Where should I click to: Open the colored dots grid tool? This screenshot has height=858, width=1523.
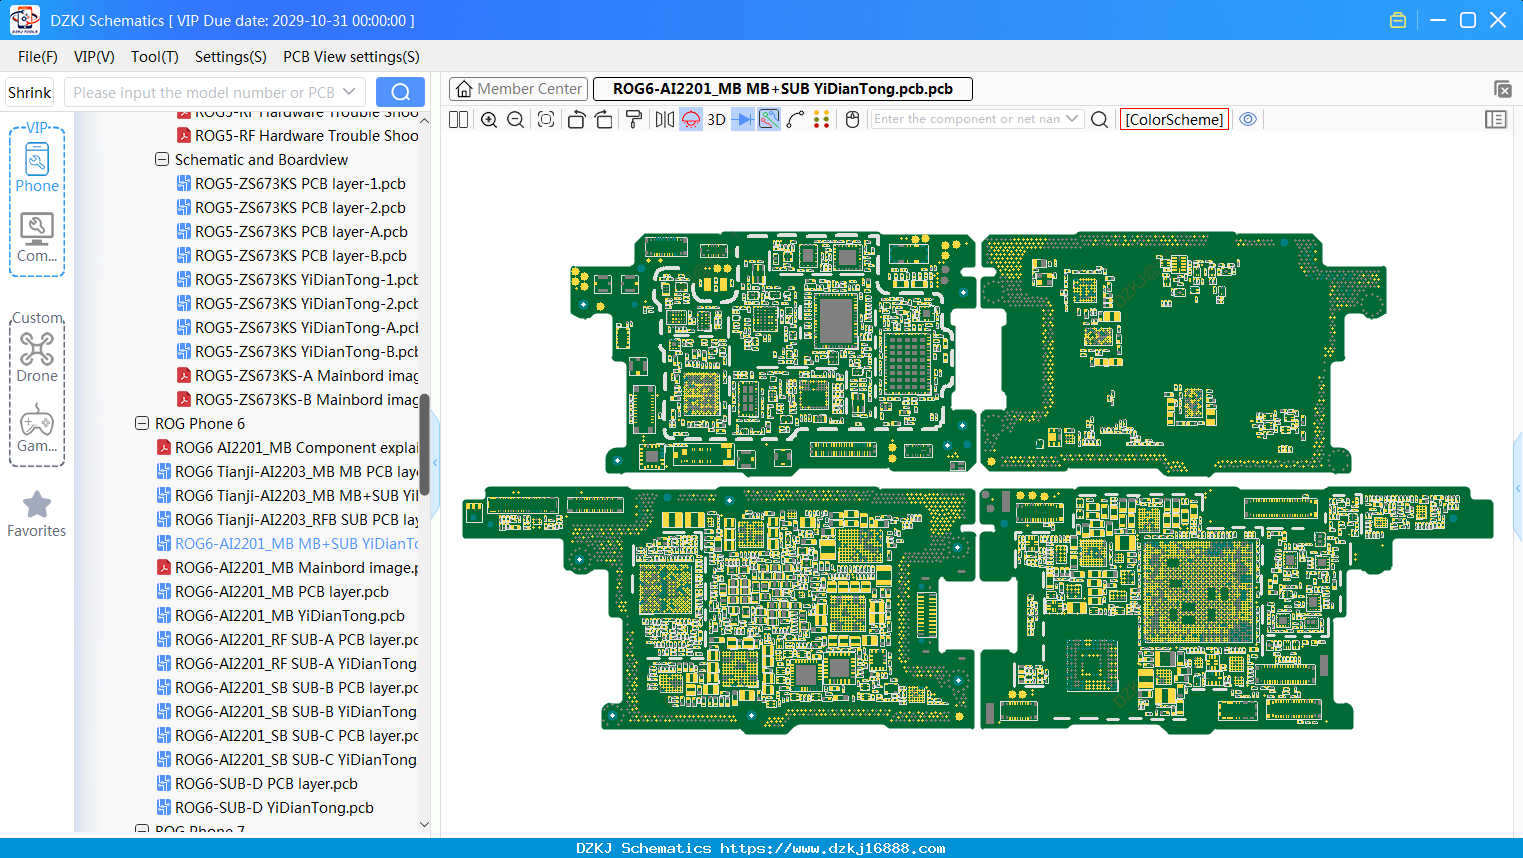[822, 119]
